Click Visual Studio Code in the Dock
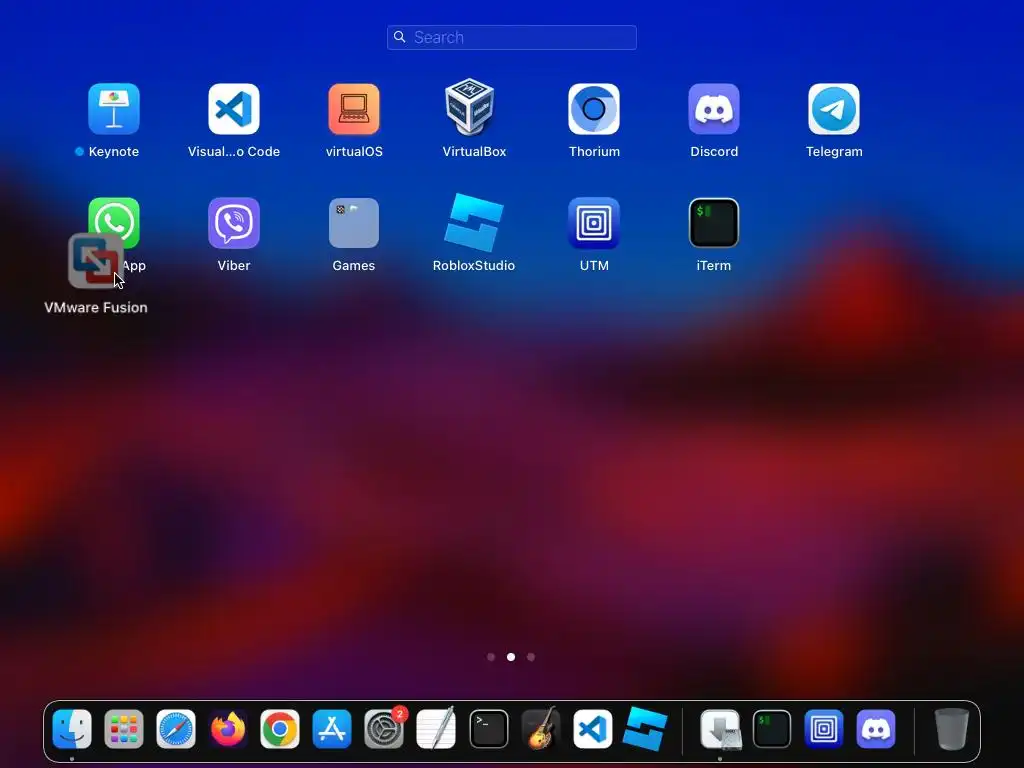 point(592,729)
